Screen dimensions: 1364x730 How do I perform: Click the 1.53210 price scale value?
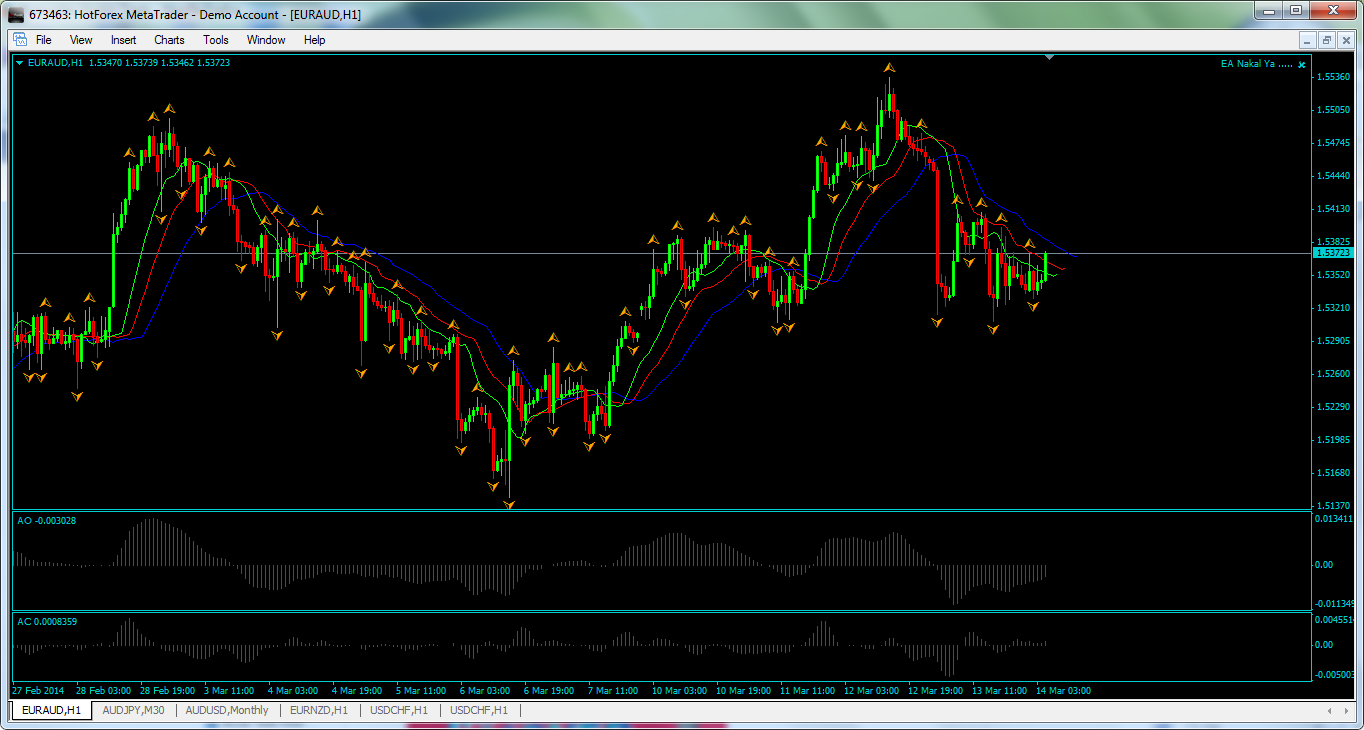pos(1335,308)
